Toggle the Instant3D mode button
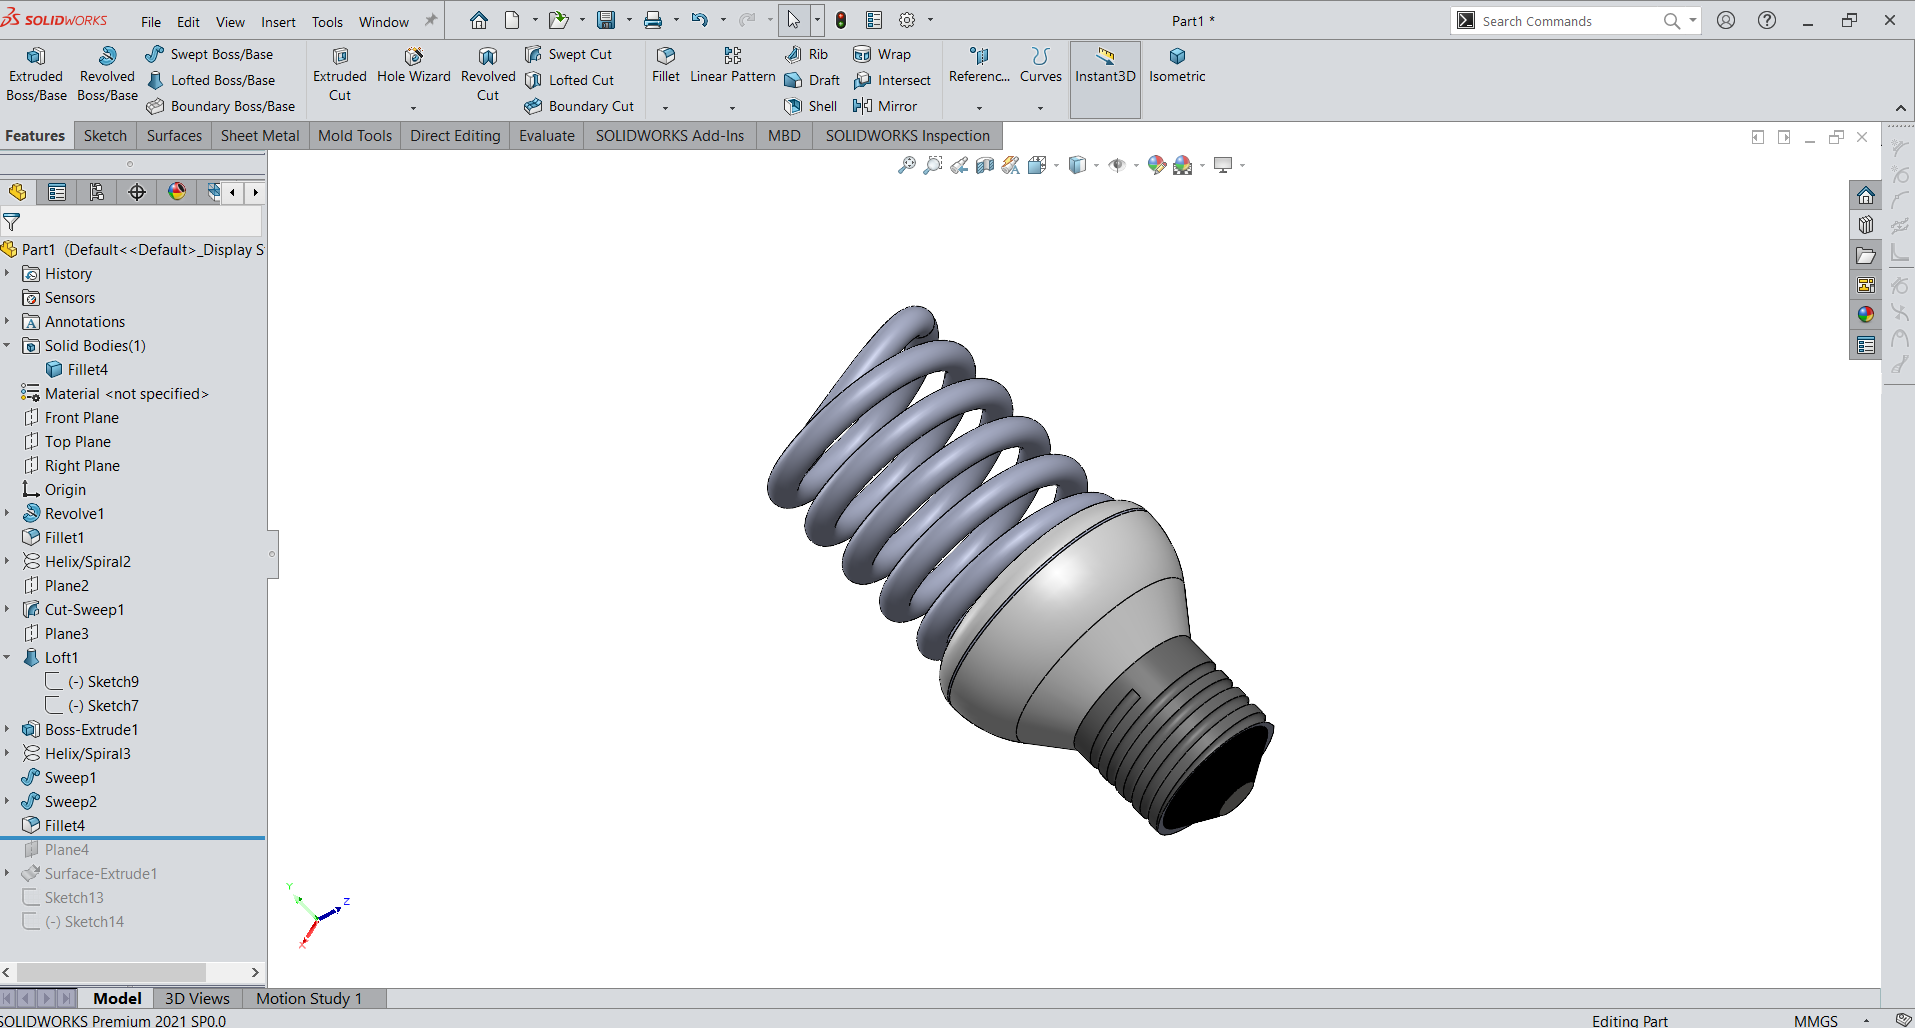Viewport: 1915px width, 1028px height. 1105,66
